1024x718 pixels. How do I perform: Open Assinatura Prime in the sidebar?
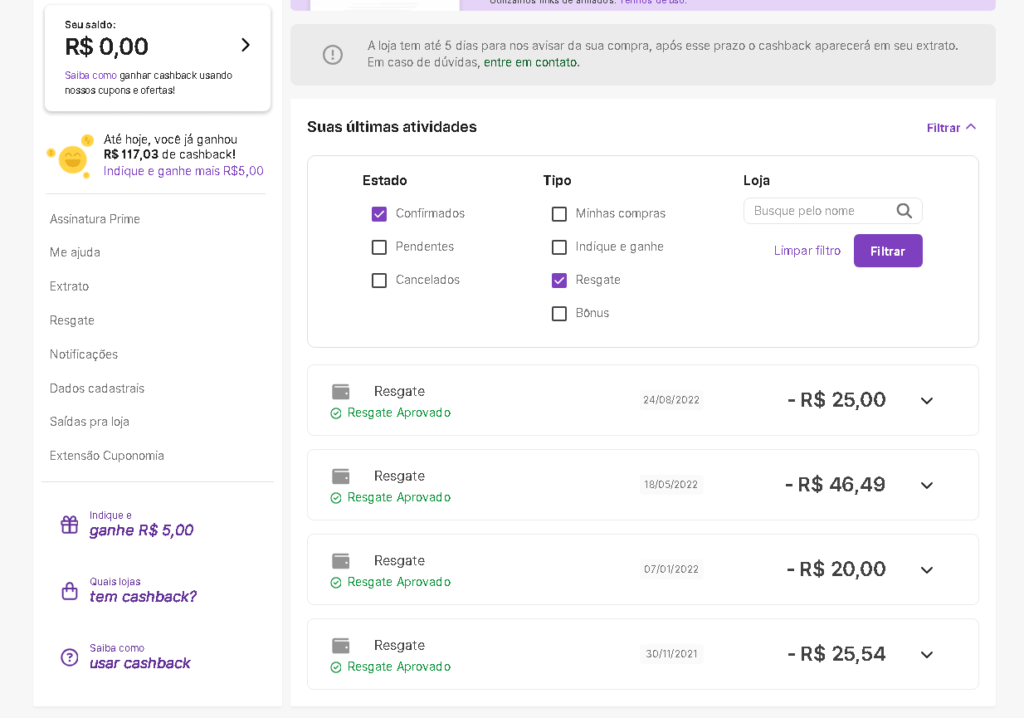pyautogui.click(x=95, y=219)
